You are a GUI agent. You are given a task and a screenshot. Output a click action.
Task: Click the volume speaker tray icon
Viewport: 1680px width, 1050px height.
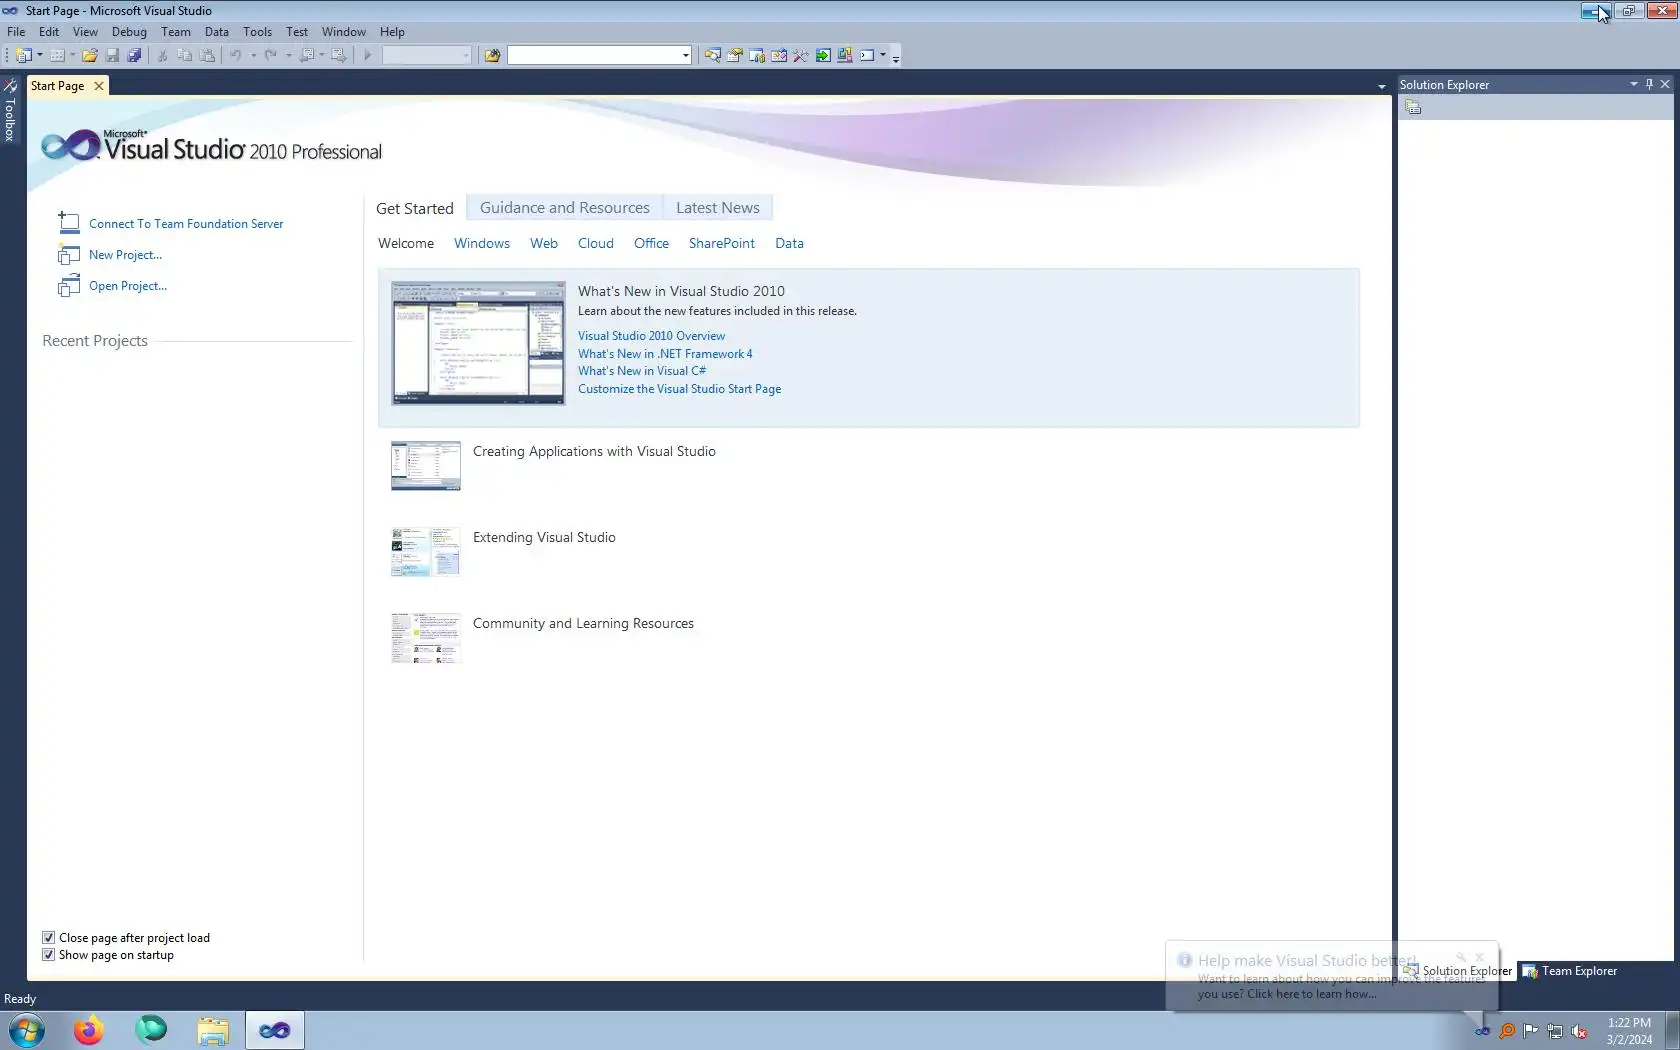point(1579,1031)
